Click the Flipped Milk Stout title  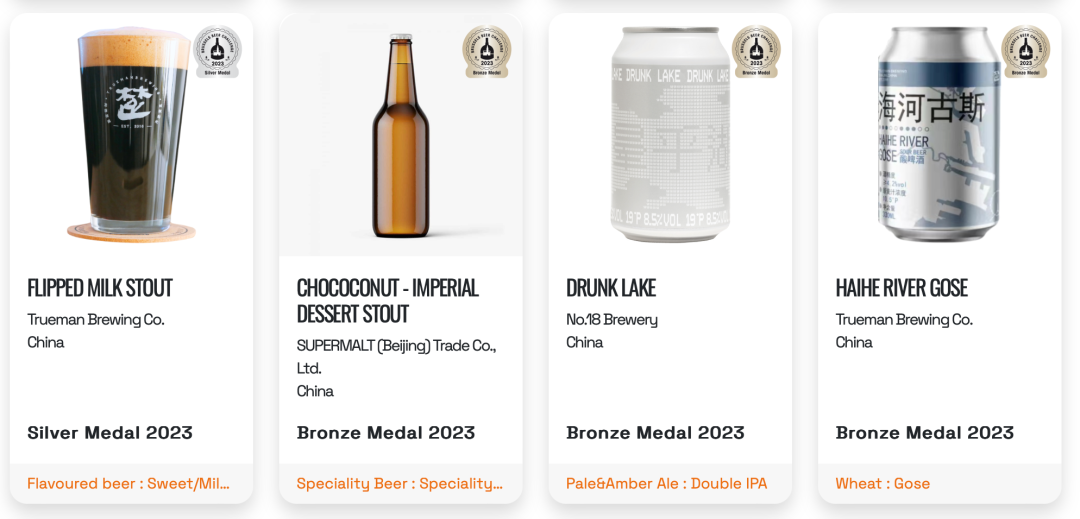(100, 288)
